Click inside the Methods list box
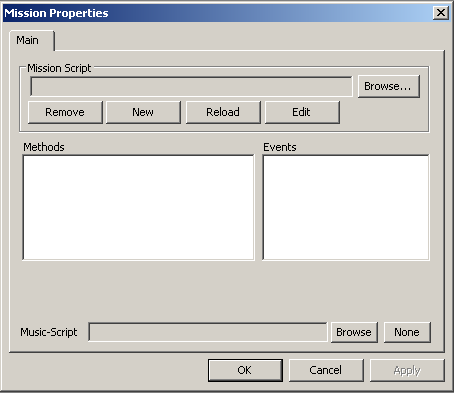Image resolution: width=454 pixels, height=393 pixels. pos(138,207)
